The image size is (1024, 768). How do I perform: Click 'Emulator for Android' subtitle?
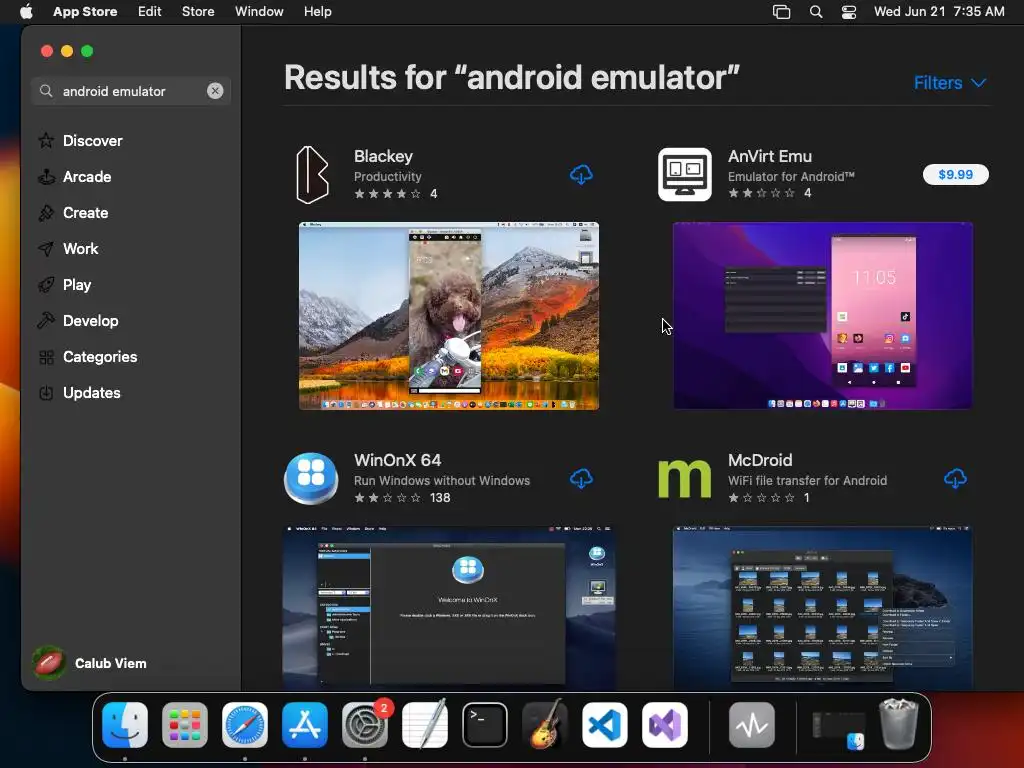coord(791,176)
